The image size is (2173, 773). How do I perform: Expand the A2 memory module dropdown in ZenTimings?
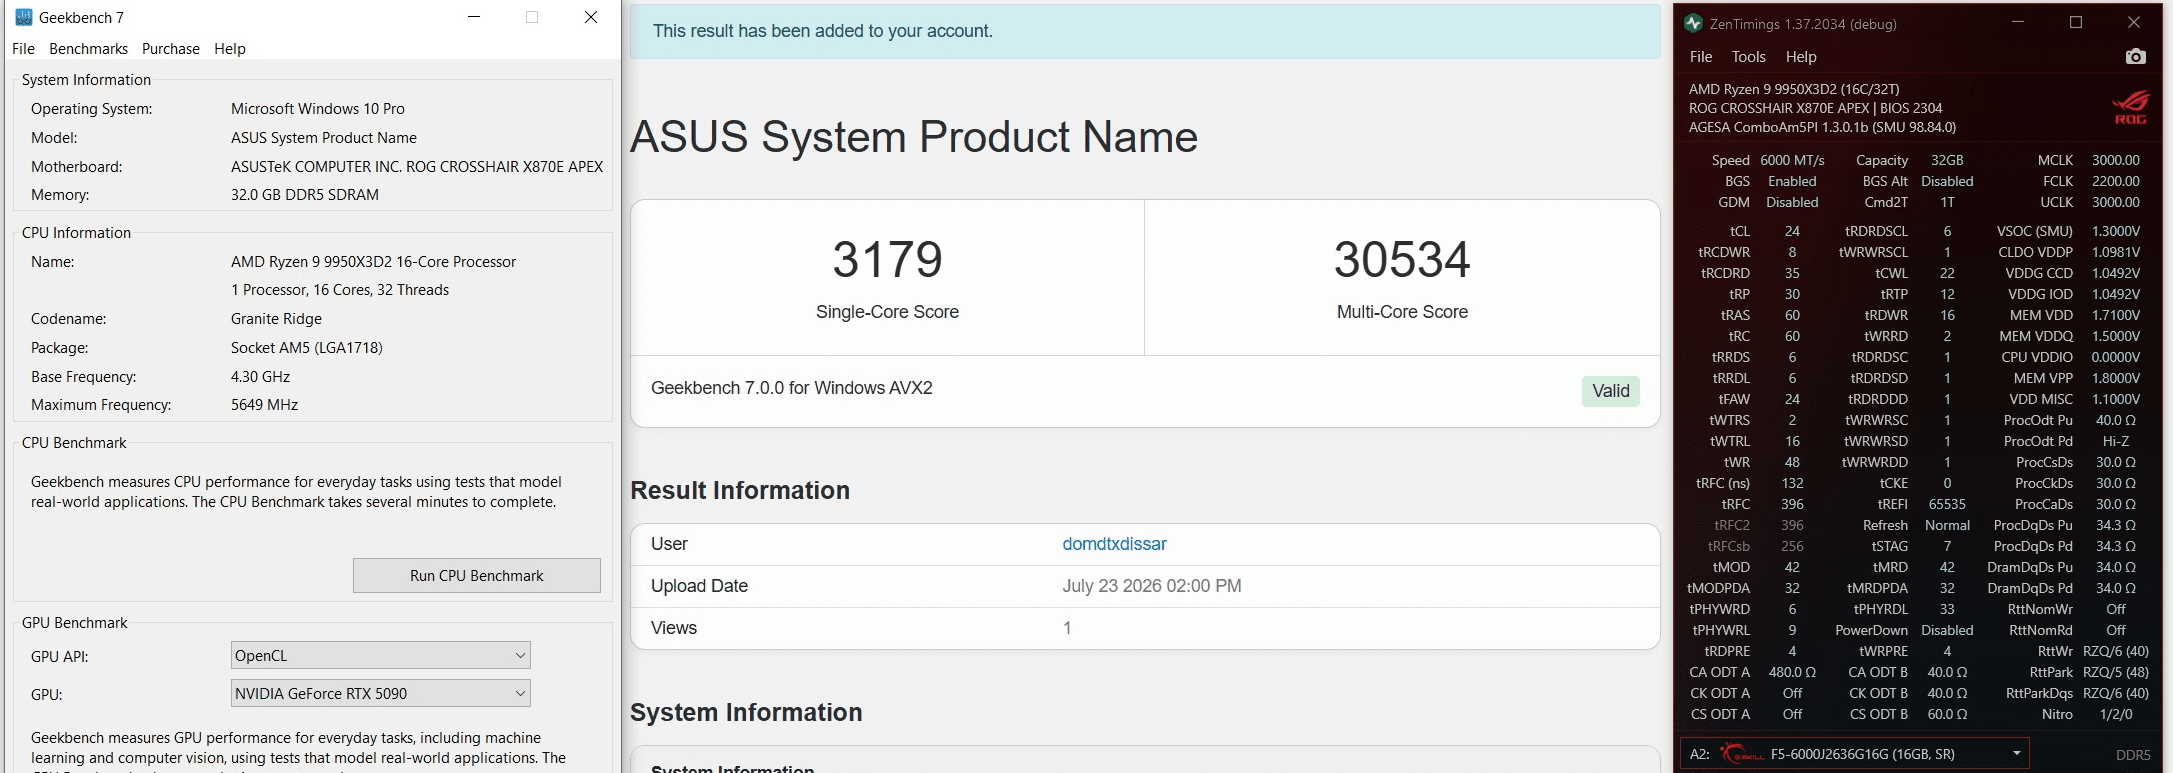1855,754
